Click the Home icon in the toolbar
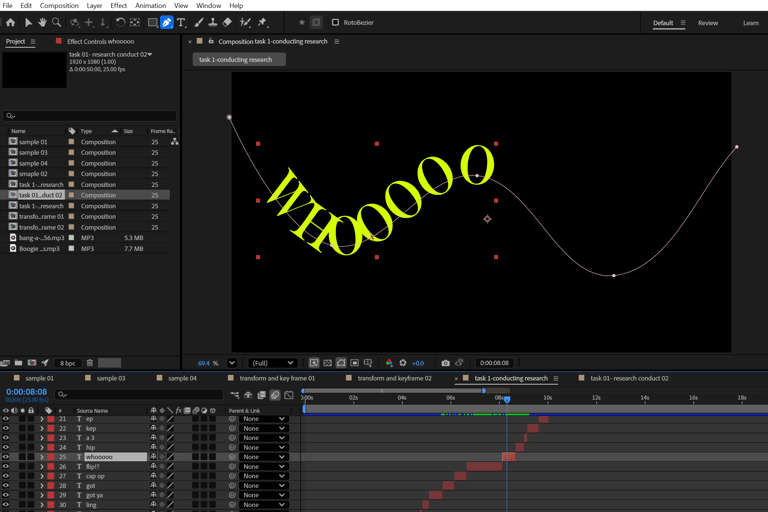This screenshot has height=512, width=768. [11, 22]
